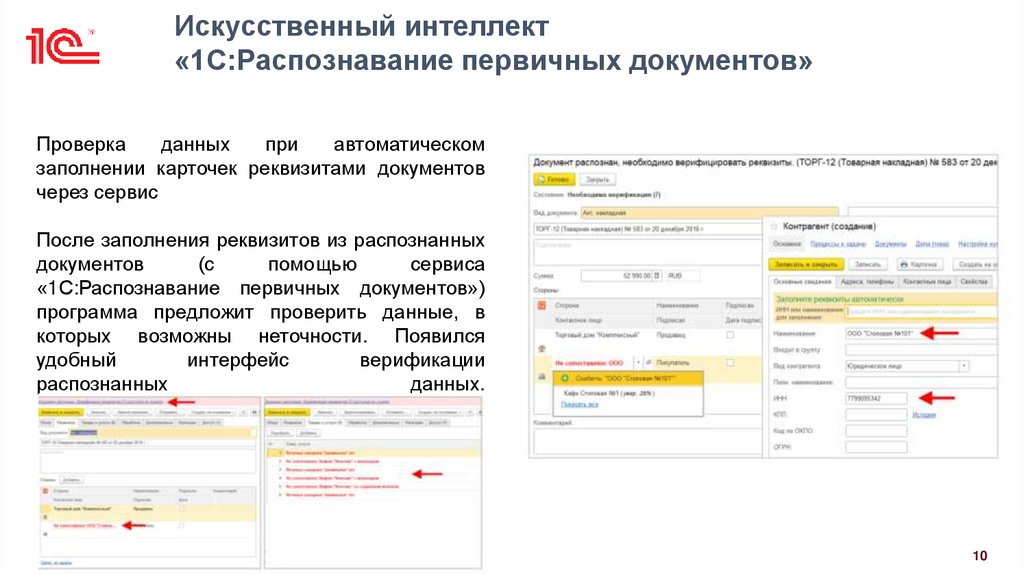Open Процессы и задачи link
Screen dimensions: 1024x574
pos(838,244)
